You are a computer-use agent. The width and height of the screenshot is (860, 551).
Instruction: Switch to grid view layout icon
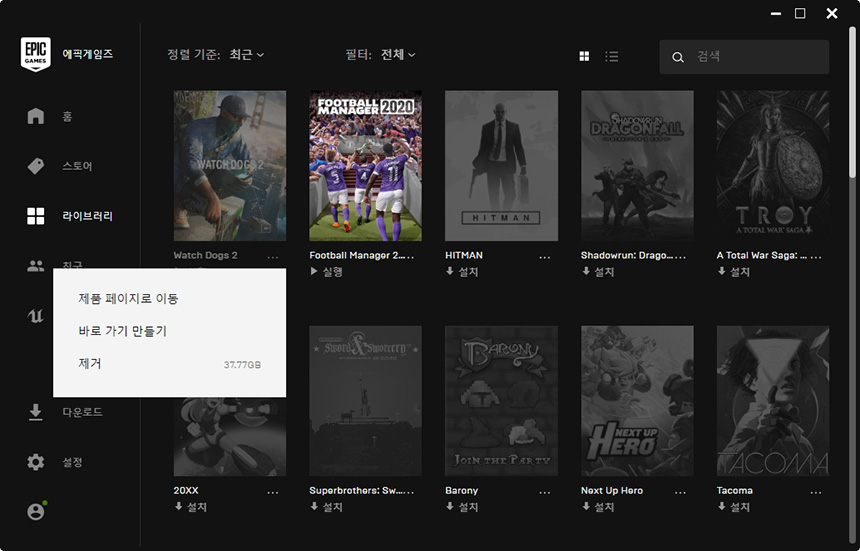click(584, 56)
